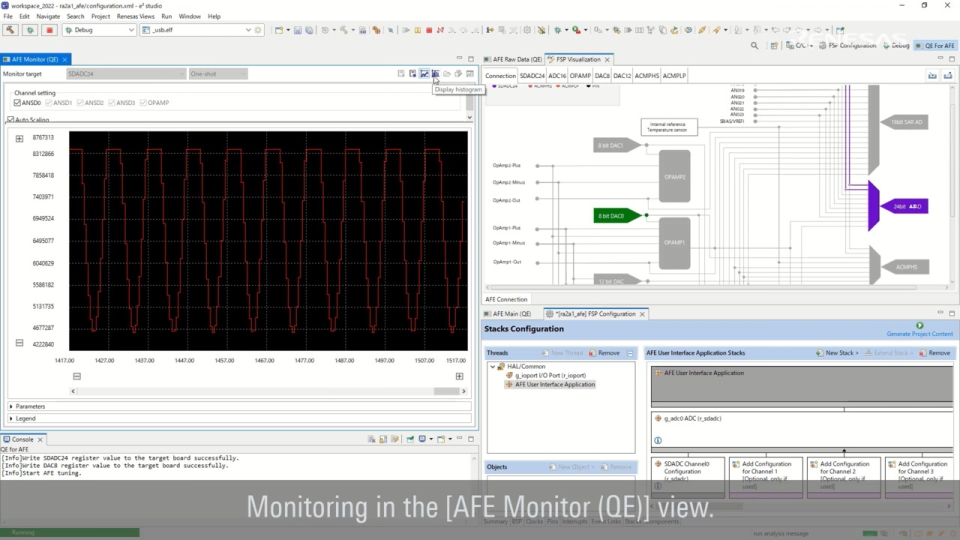Viewport: 960px width, 540px height.
Task: Select AFE User Interface Application thread
Action: click(x=554, y=384)
